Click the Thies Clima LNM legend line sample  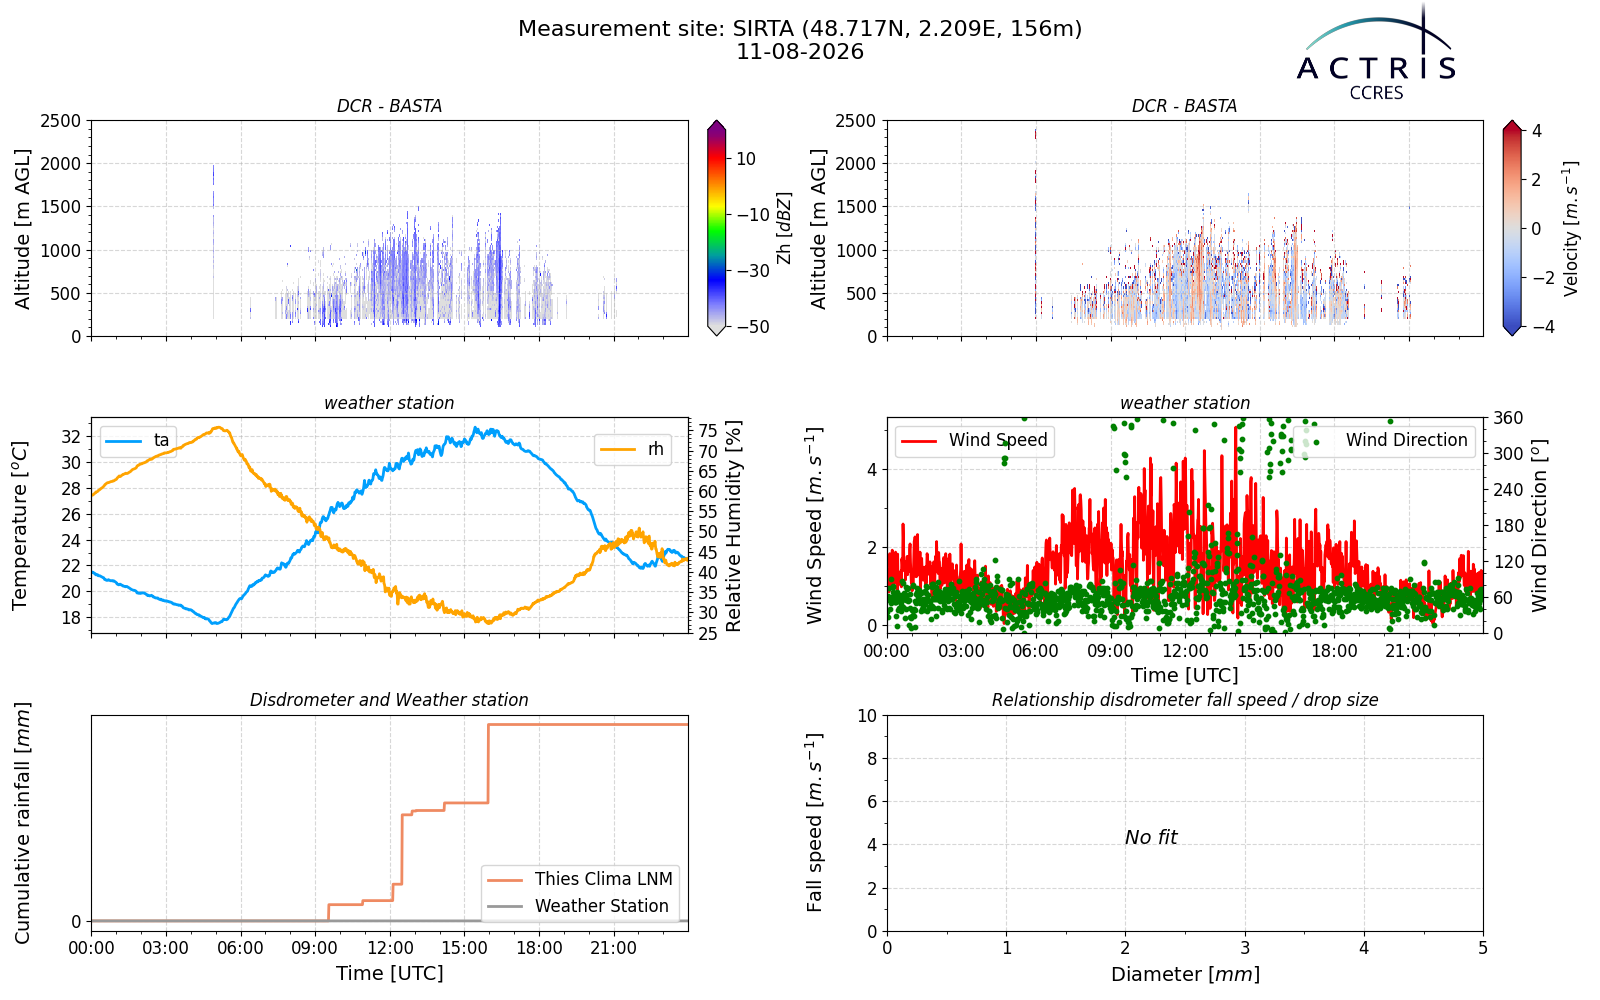(505, 880)
